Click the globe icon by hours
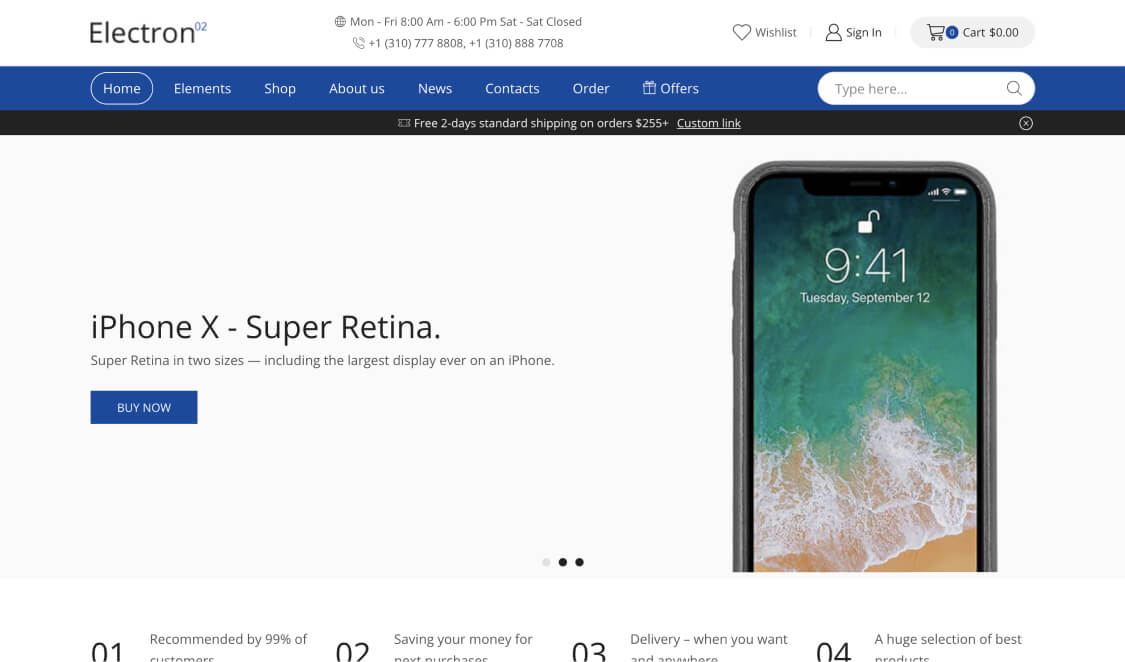Image resolution: width=1125 pixels, height=662 pixels. [x=340, y=22]
